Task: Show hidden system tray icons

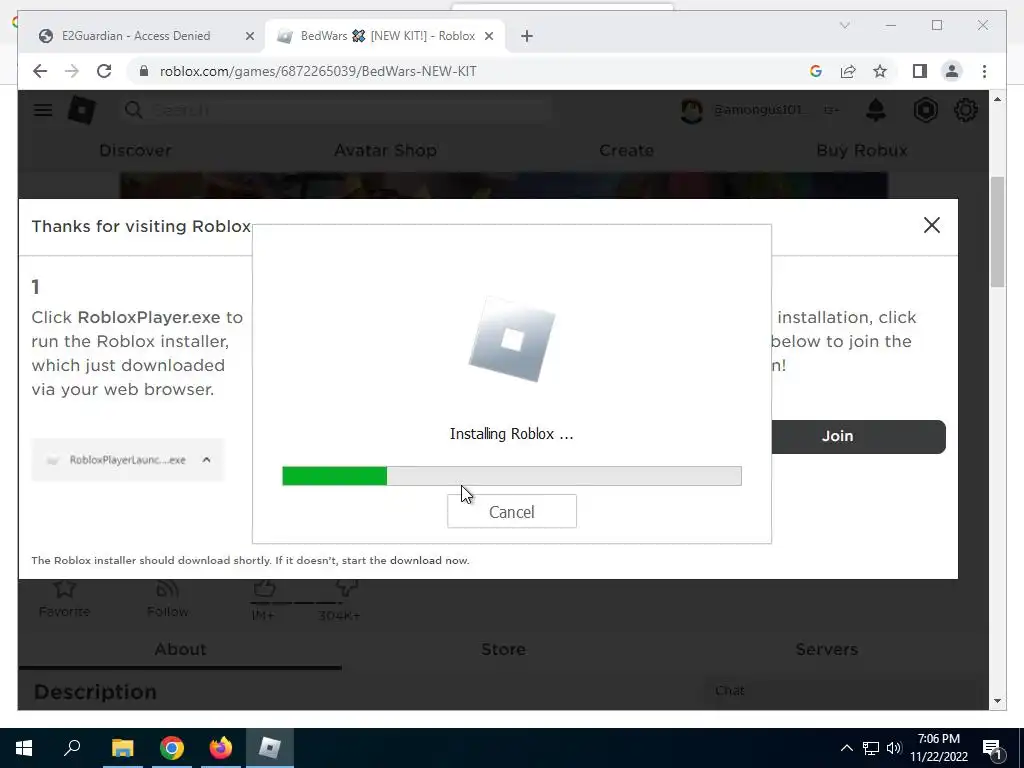Action: tap(846, 748)
